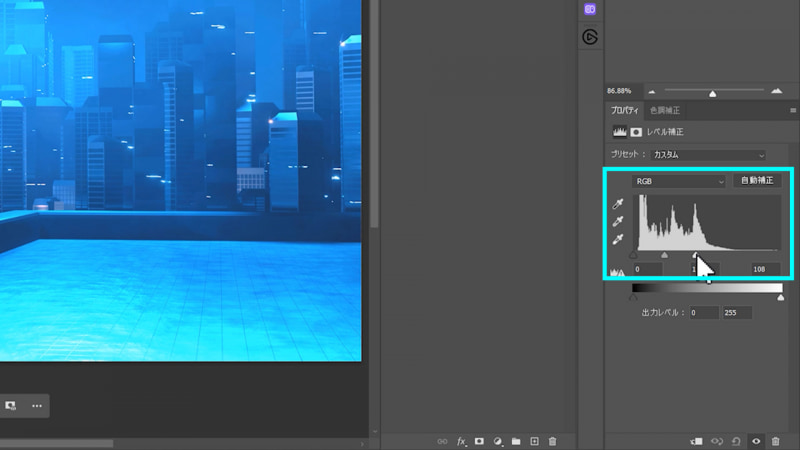
Task: Open purple plugin panel icon
Action: point(590,9)
